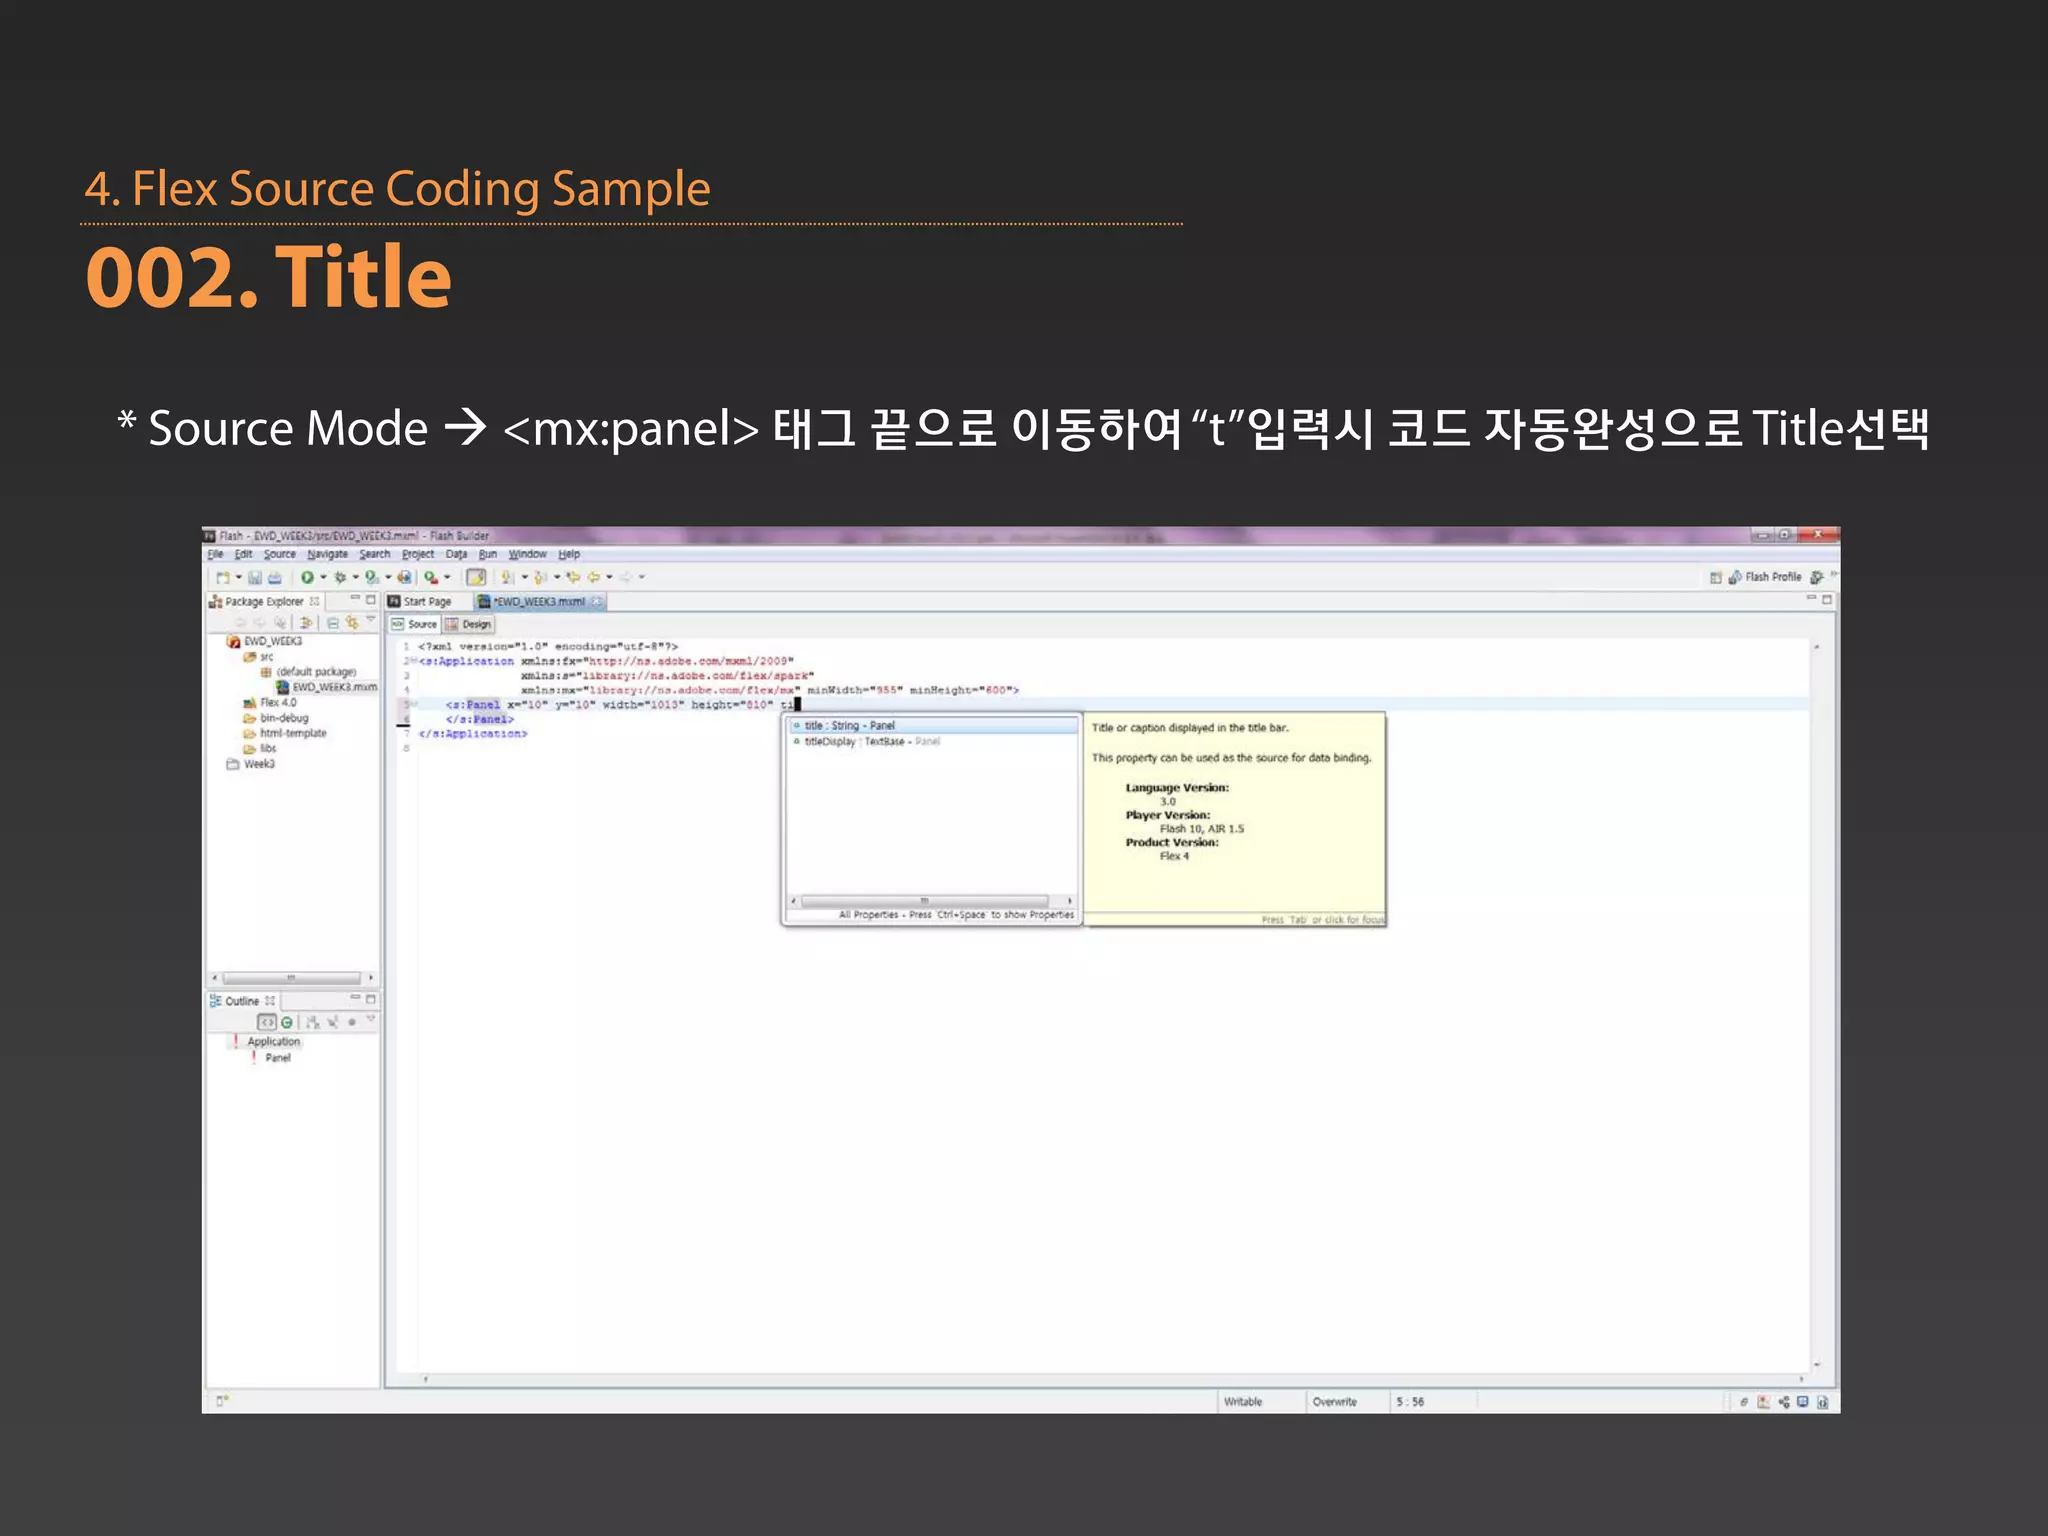Open the Next Annotation dropdown arrow
Viewport: 2048px width, 1536px height.
click(525, 577)
